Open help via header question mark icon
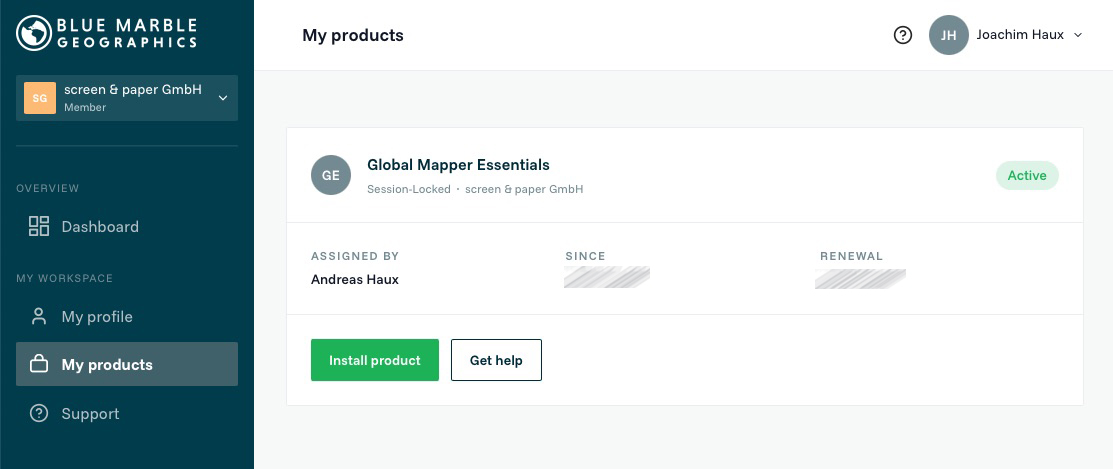Image resolution: width=1113 pixels, height=469 pixels. [x=902, y=35]
